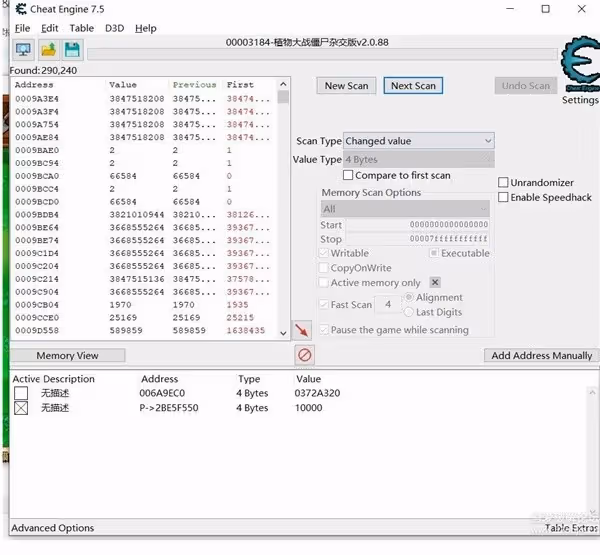Toggle the Executable checkbox
The image size is (600, 555).
tap(434, 253)
